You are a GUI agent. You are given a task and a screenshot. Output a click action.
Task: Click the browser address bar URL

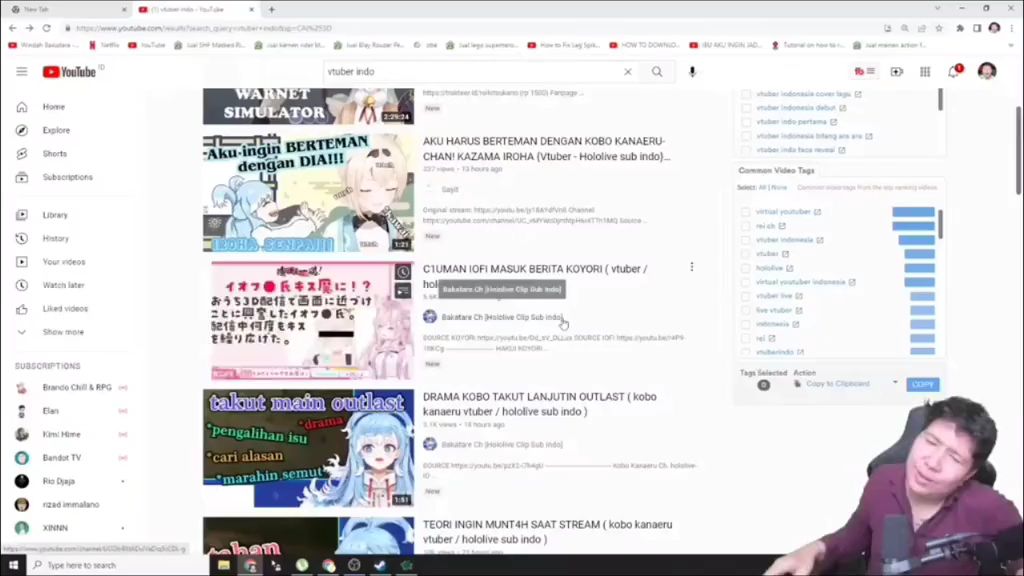pyautogui.click(x=204, y=28)
